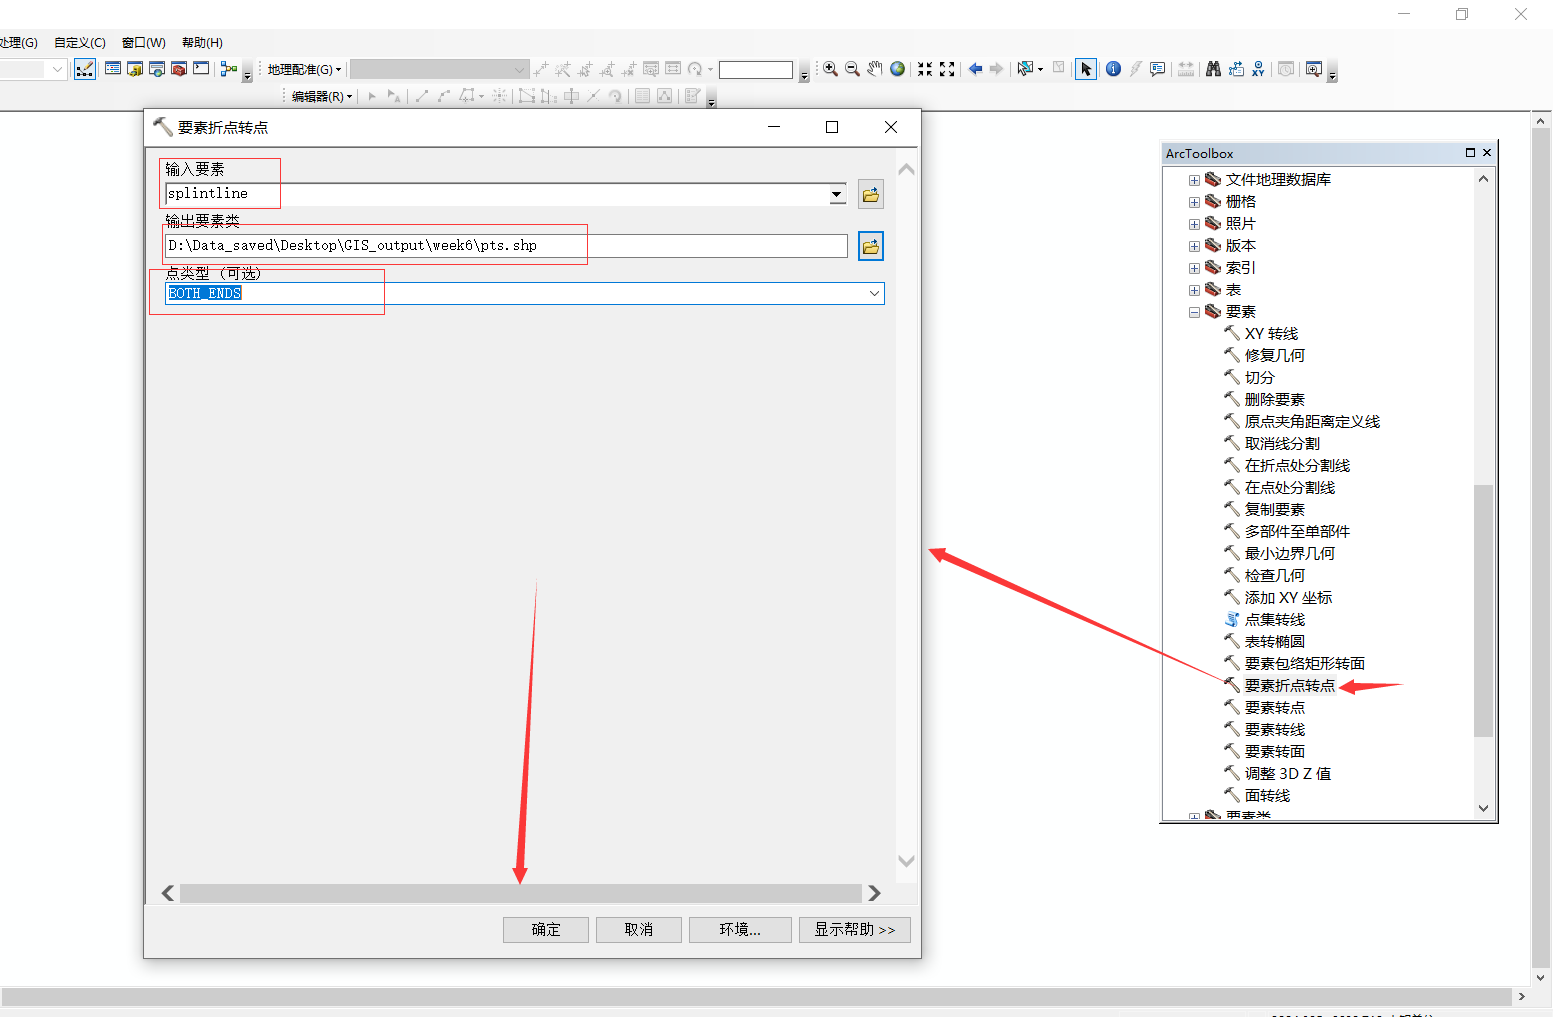Image resolution: width=1553 pixels, height=1017 pixels.
Task: Click the output feature class path field
Action: point(506,245)
